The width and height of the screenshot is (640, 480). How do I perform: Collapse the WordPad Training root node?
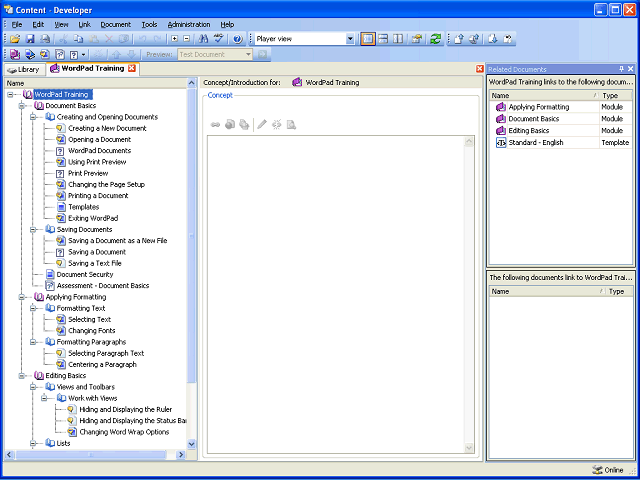[10, 95]
